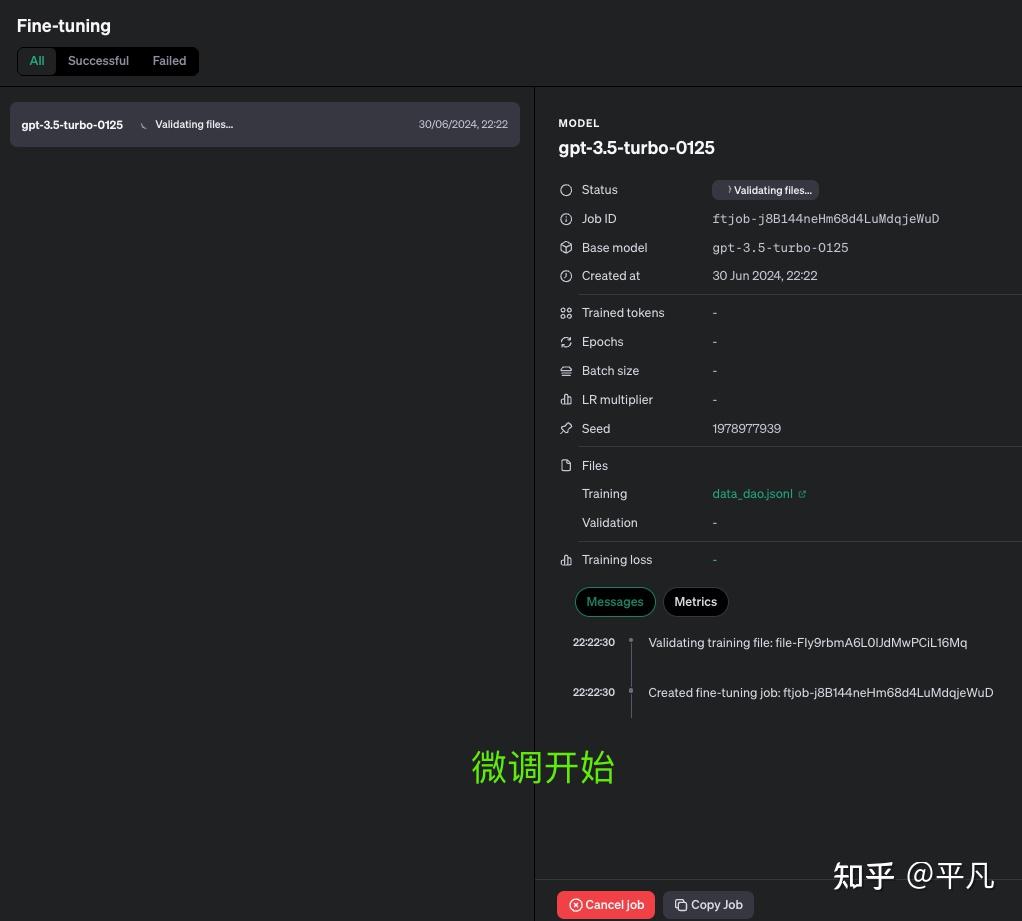Switch to the Metrics tab
The height and width of the screenshot is (921, 1022).
[695, 601]
